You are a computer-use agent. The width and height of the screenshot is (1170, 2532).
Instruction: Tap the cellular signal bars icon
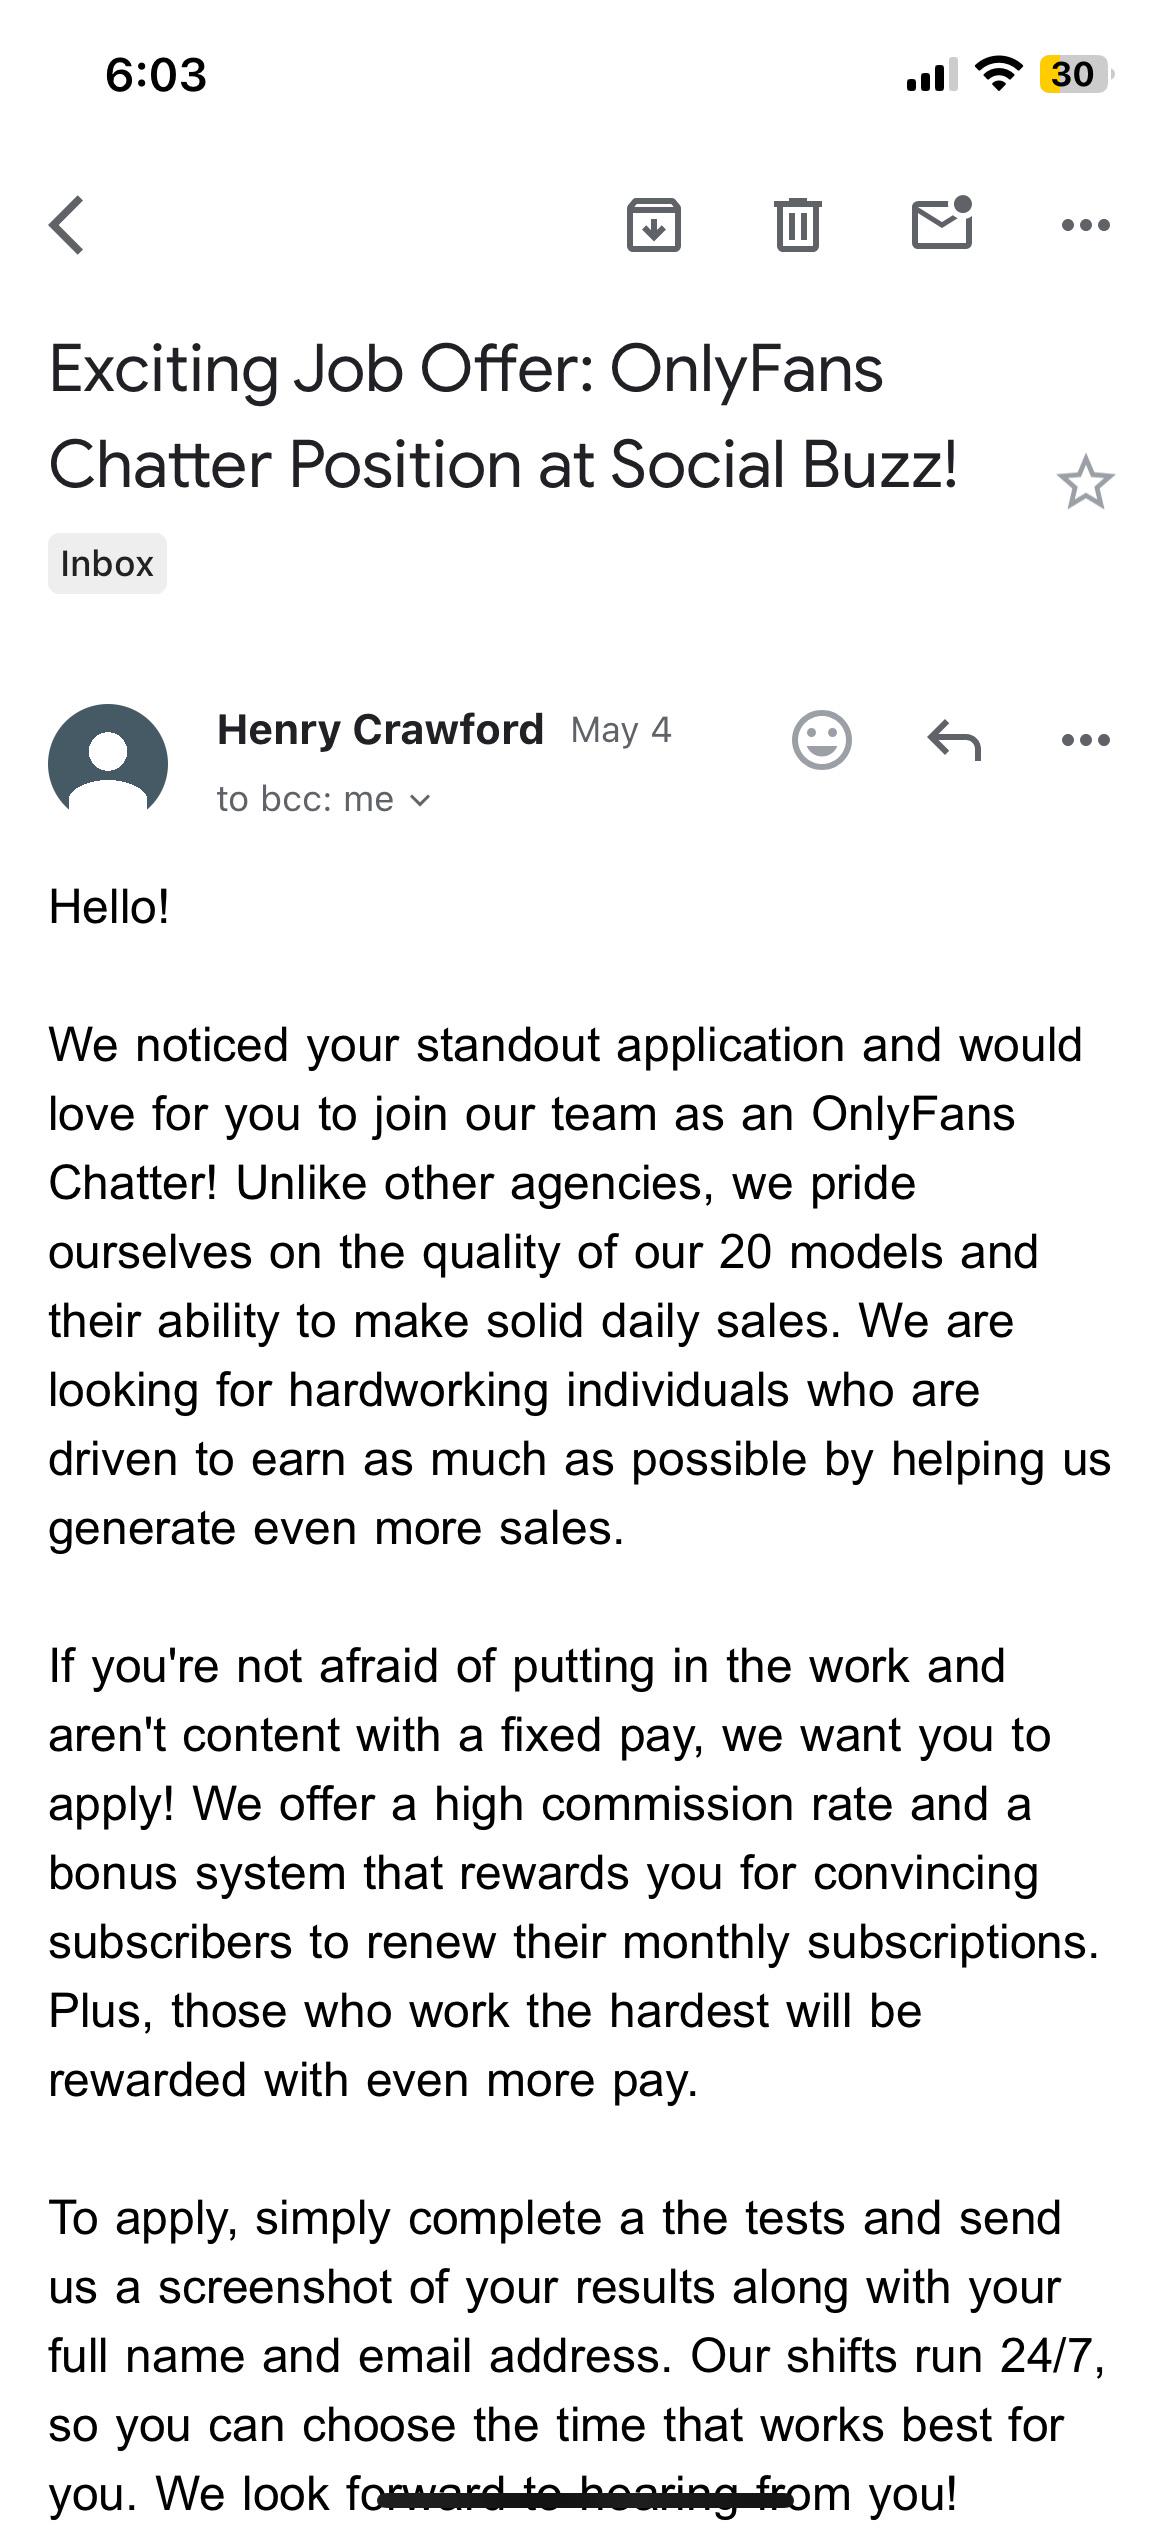click(931, 75)
